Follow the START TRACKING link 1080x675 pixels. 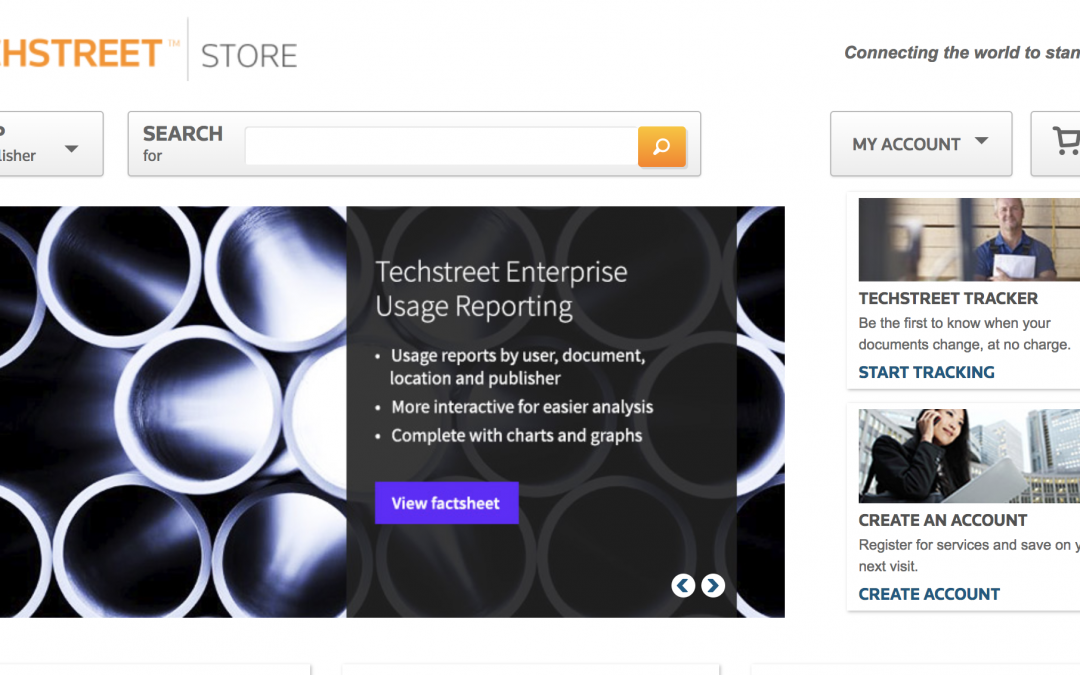[926, 372]
